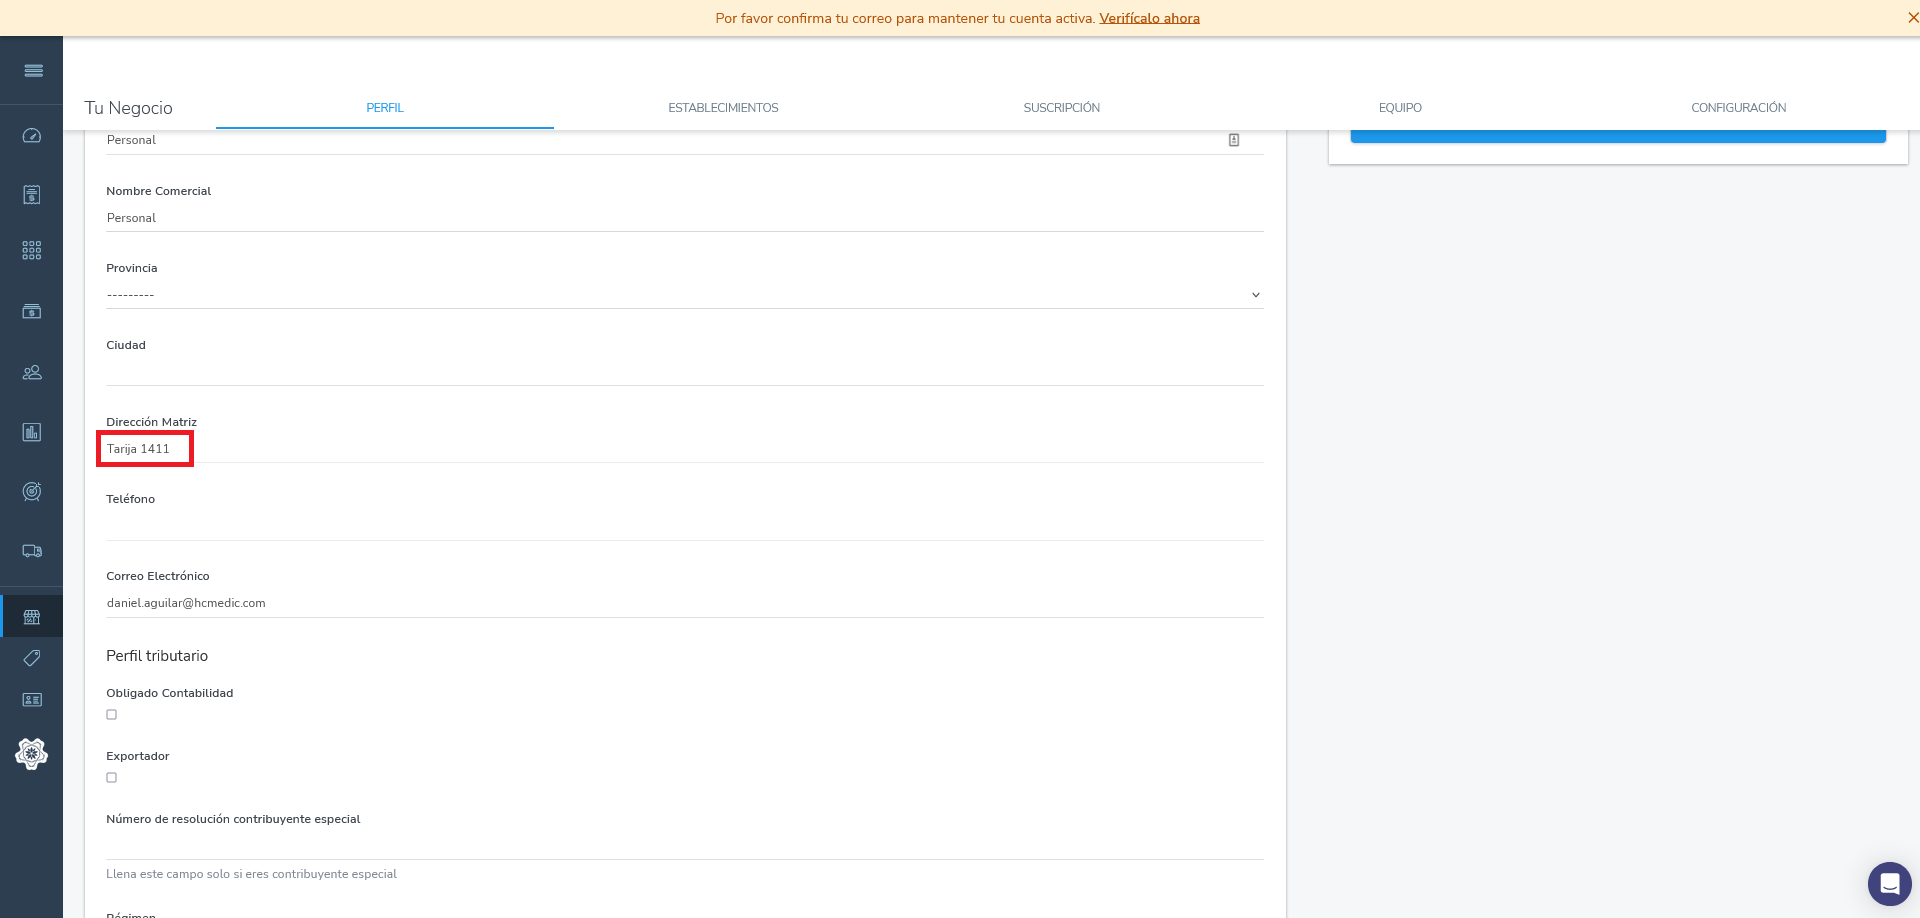Open the Suscripción tab
Screen dimensions: 1920x918
1061,108
